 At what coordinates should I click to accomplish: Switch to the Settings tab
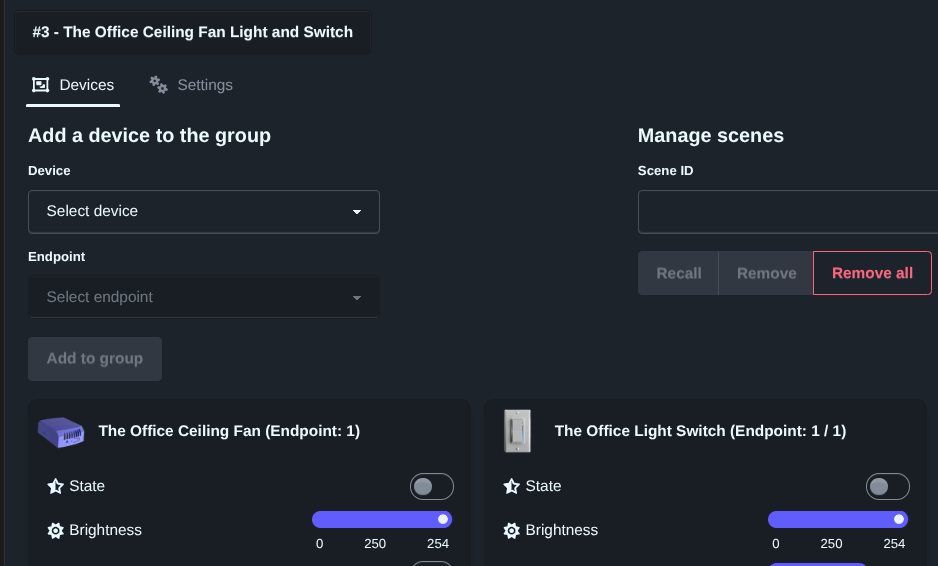pos(191,85)
